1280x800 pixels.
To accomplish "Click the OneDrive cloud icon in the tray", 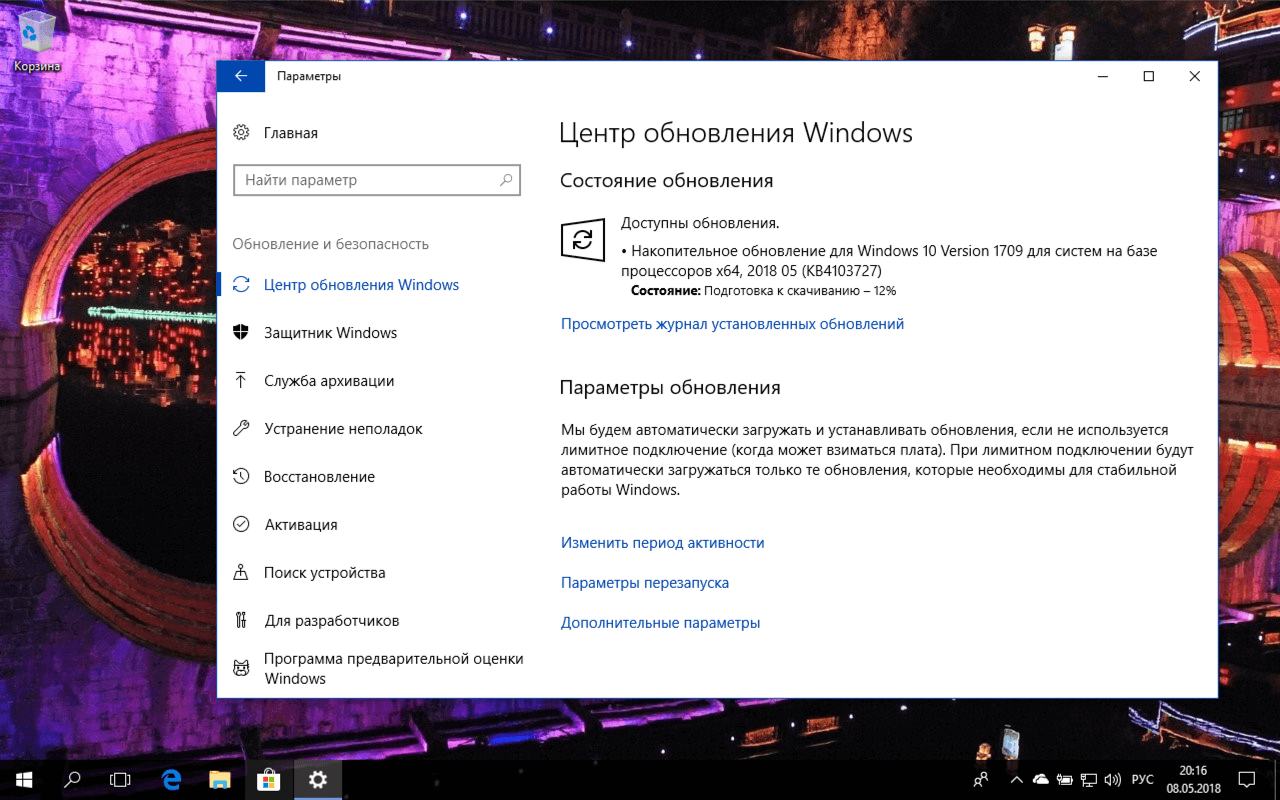I will click(x=1040, y=779).
